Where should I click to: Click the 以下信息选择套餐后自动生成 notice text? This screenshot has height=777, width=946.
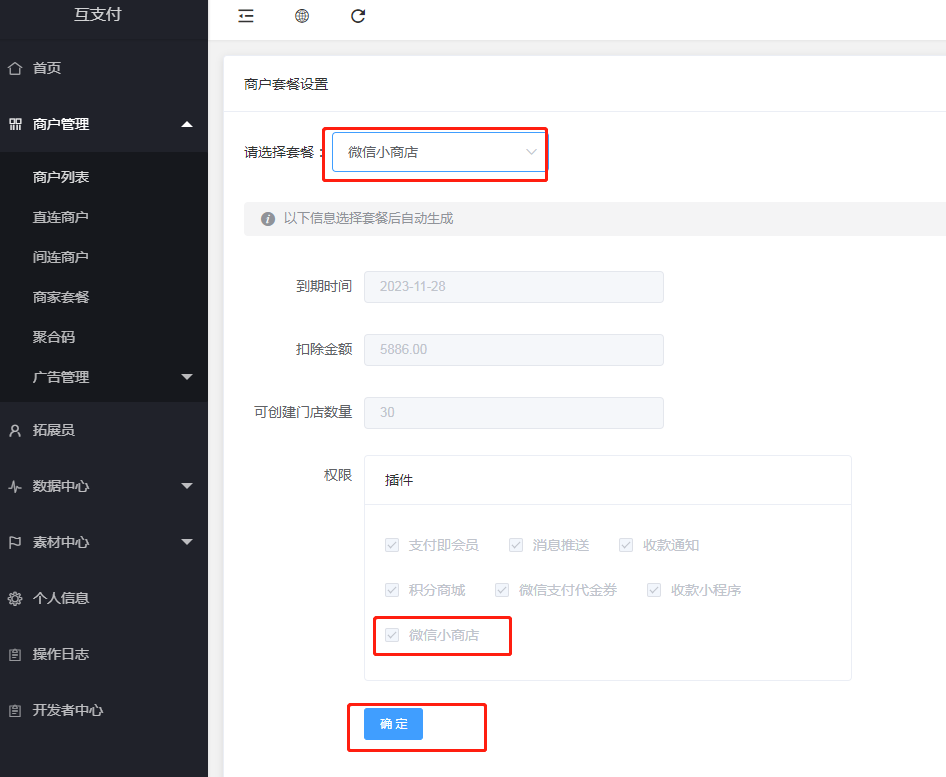tap(369, 218)
